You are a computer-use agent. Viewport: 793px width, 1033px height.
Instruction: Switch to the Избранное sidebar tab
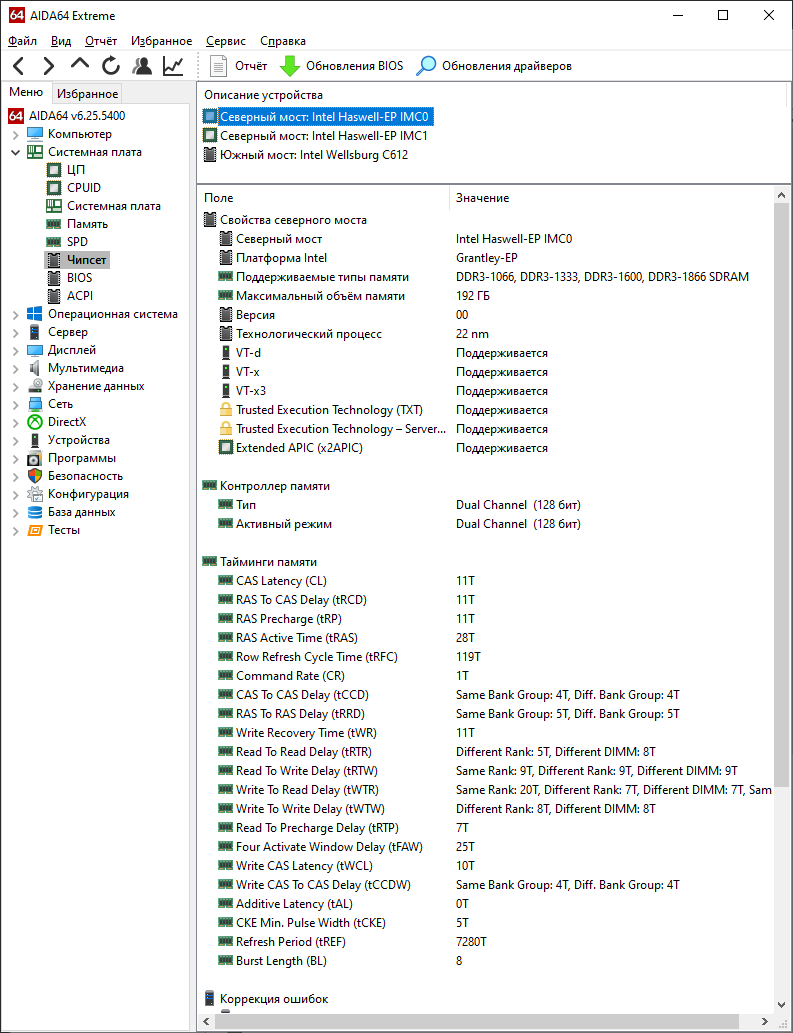(x=87, y=94)
